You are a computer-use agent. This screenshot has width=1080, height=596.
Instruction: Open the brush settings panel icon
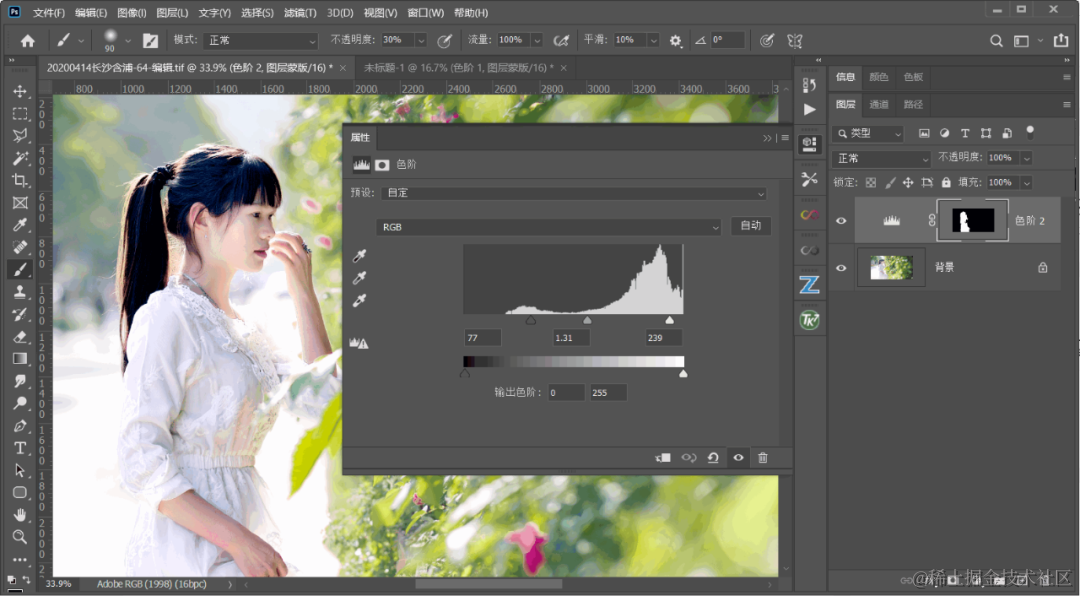click(x=150, y=41)
